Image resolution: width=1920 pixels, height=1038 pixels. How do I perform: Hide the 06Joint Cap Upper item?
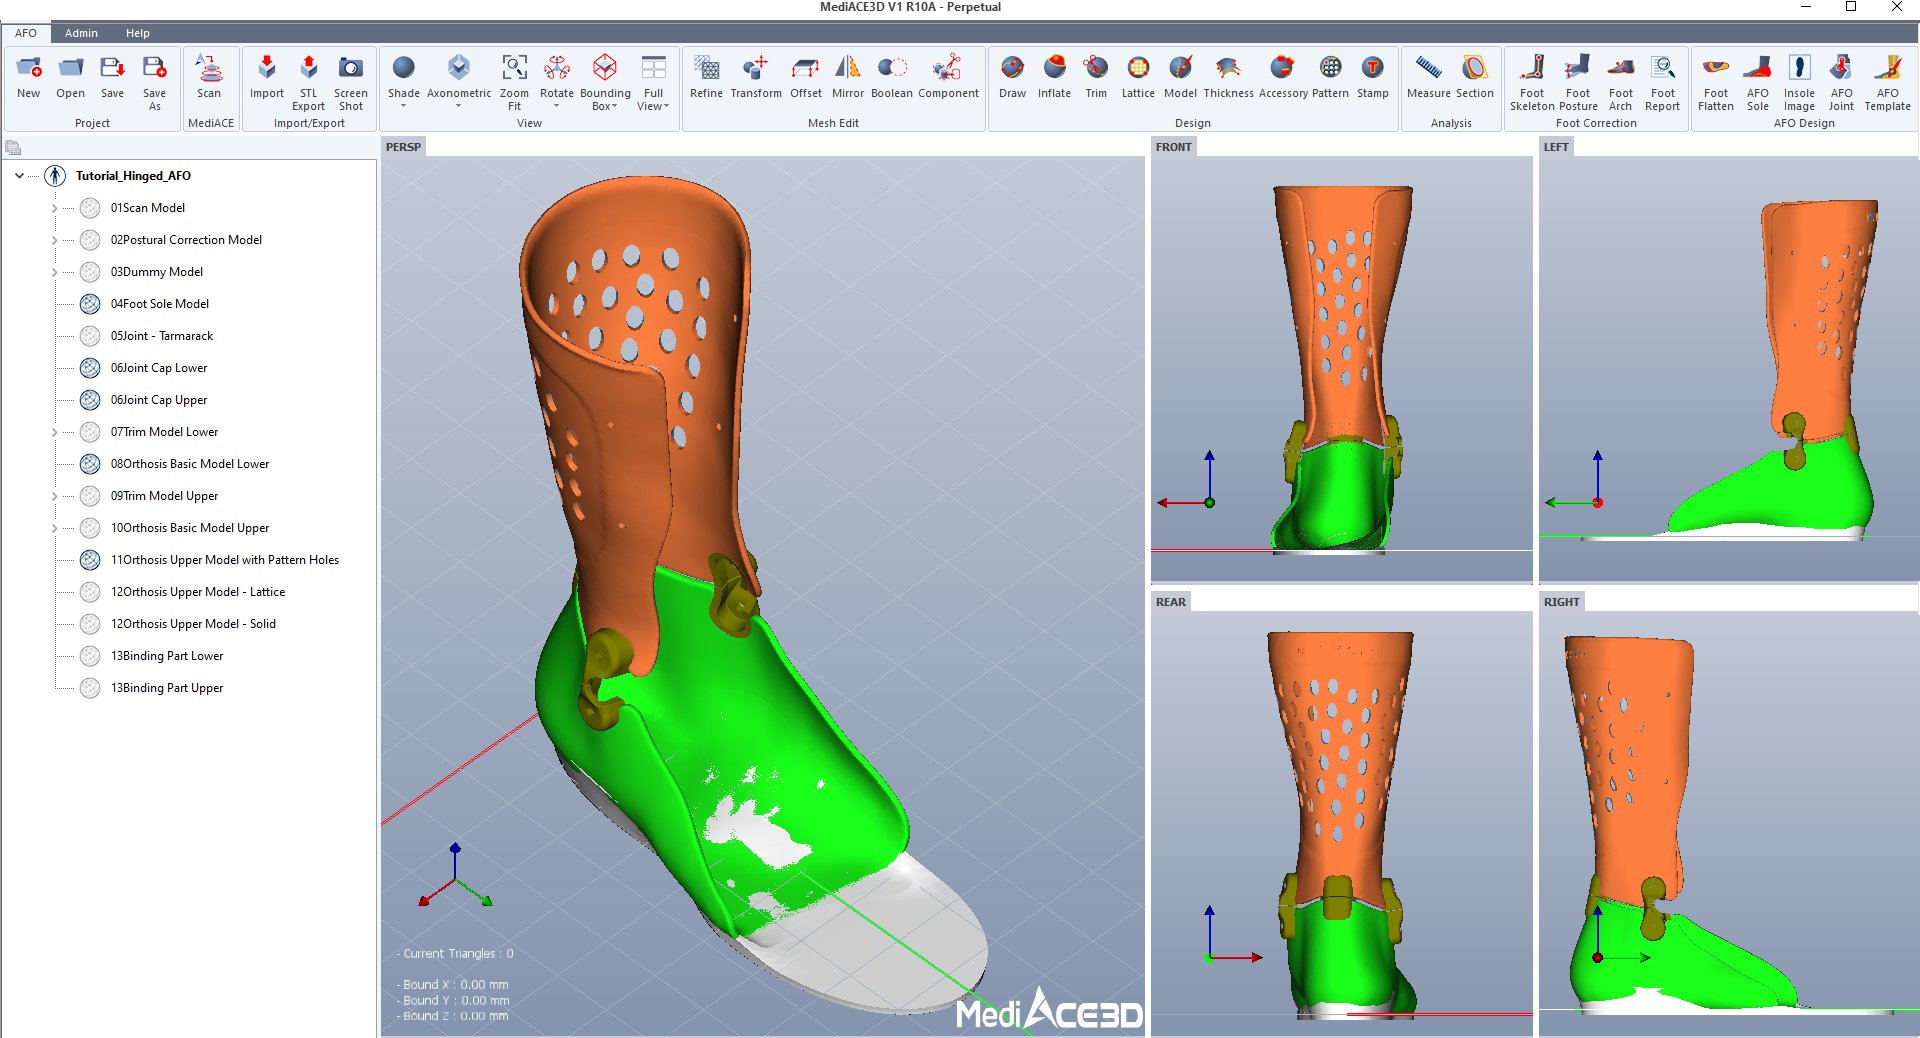point(90,400)
